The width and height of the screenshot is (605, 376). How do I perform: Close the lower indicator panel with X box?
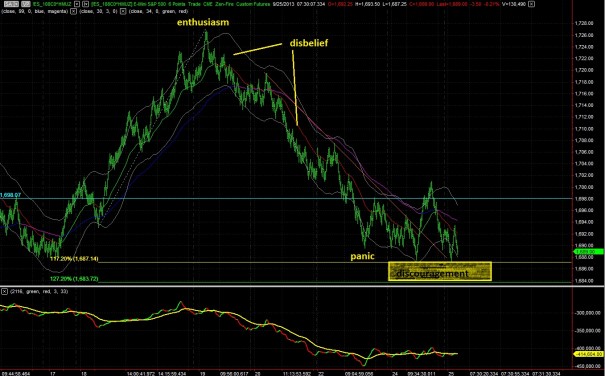(x=4, y=291)
